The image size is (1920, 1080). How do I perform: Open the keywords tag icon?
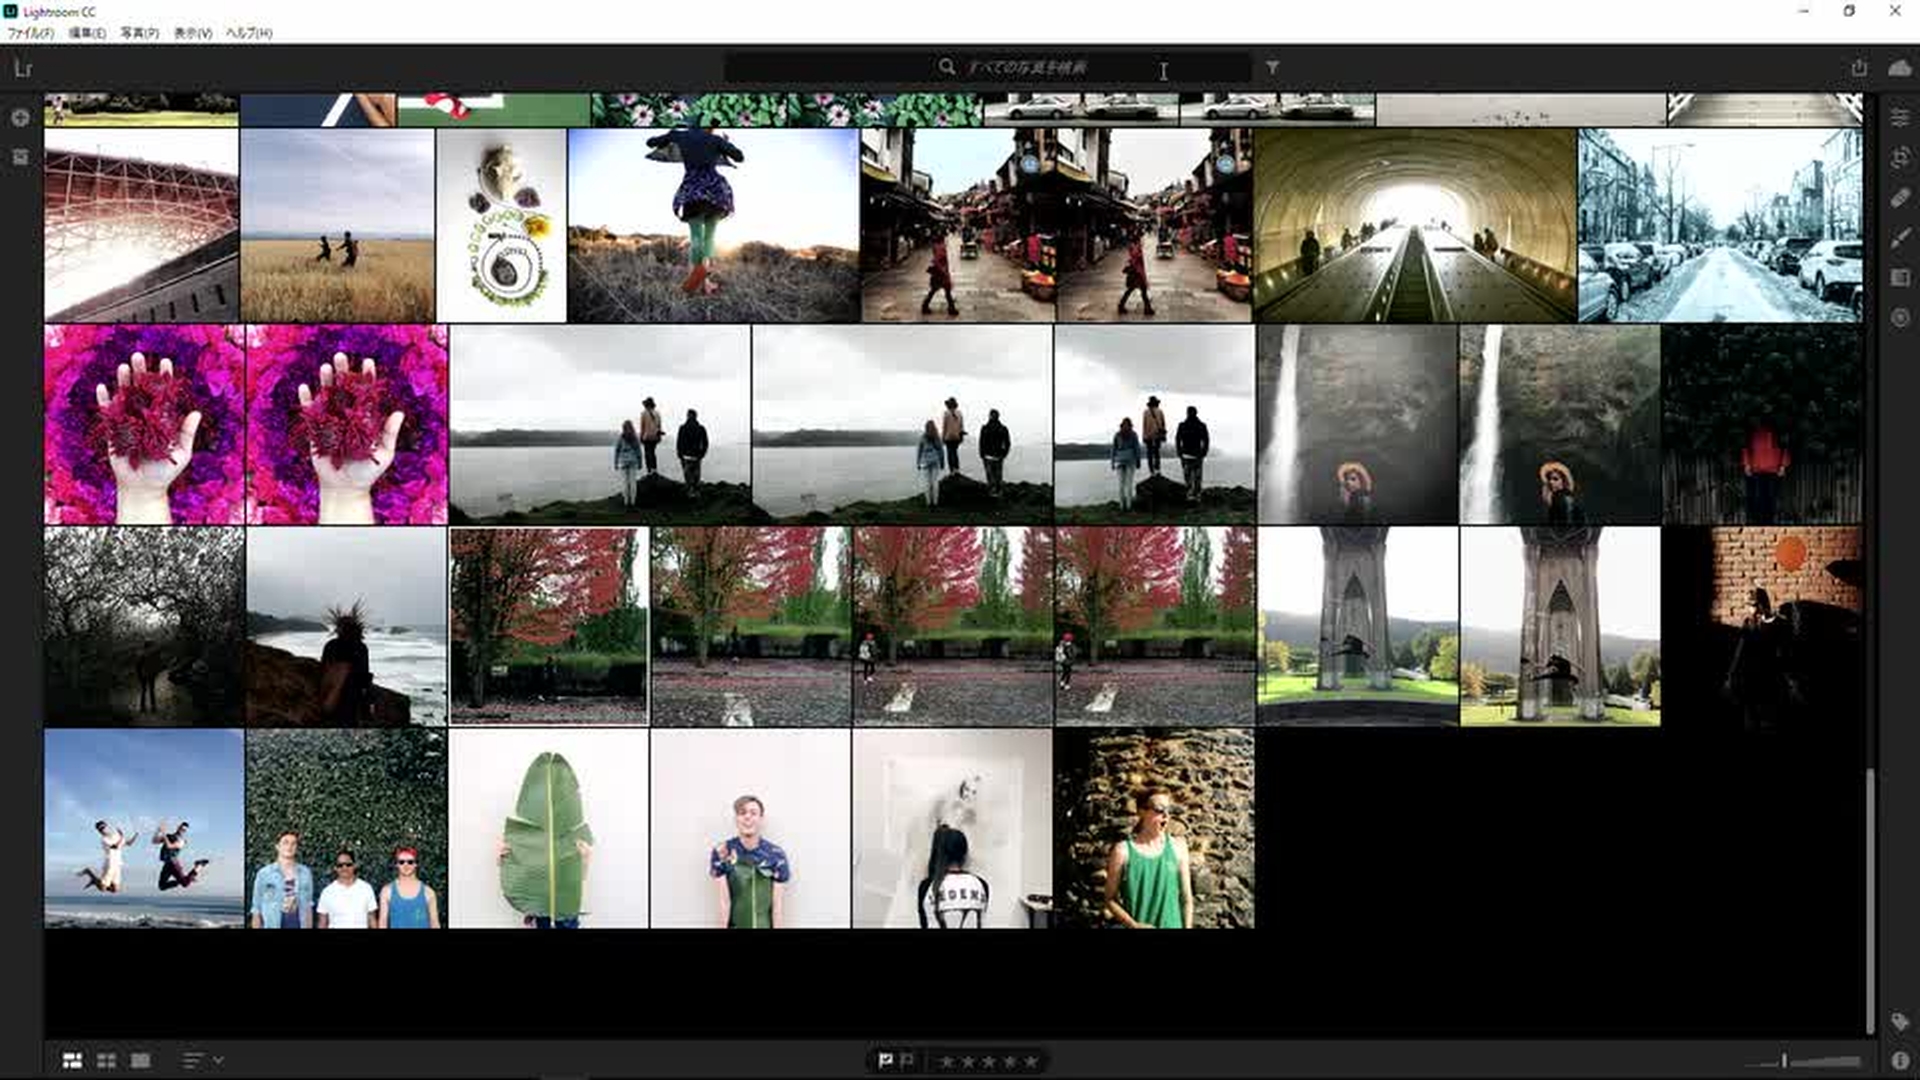tap(1900, 1021)
